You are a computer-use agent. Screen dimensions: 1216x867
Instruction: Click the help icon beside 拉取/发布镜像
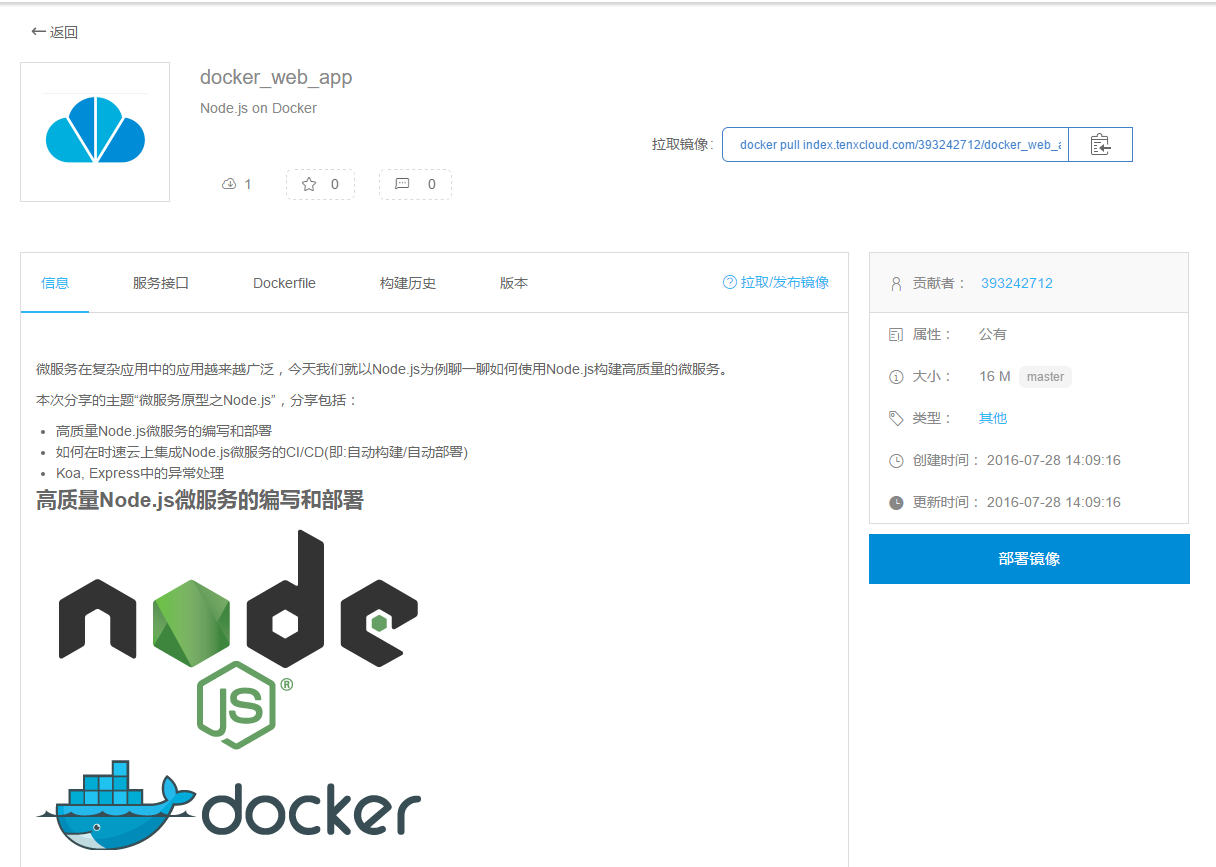tap(730, 282)
